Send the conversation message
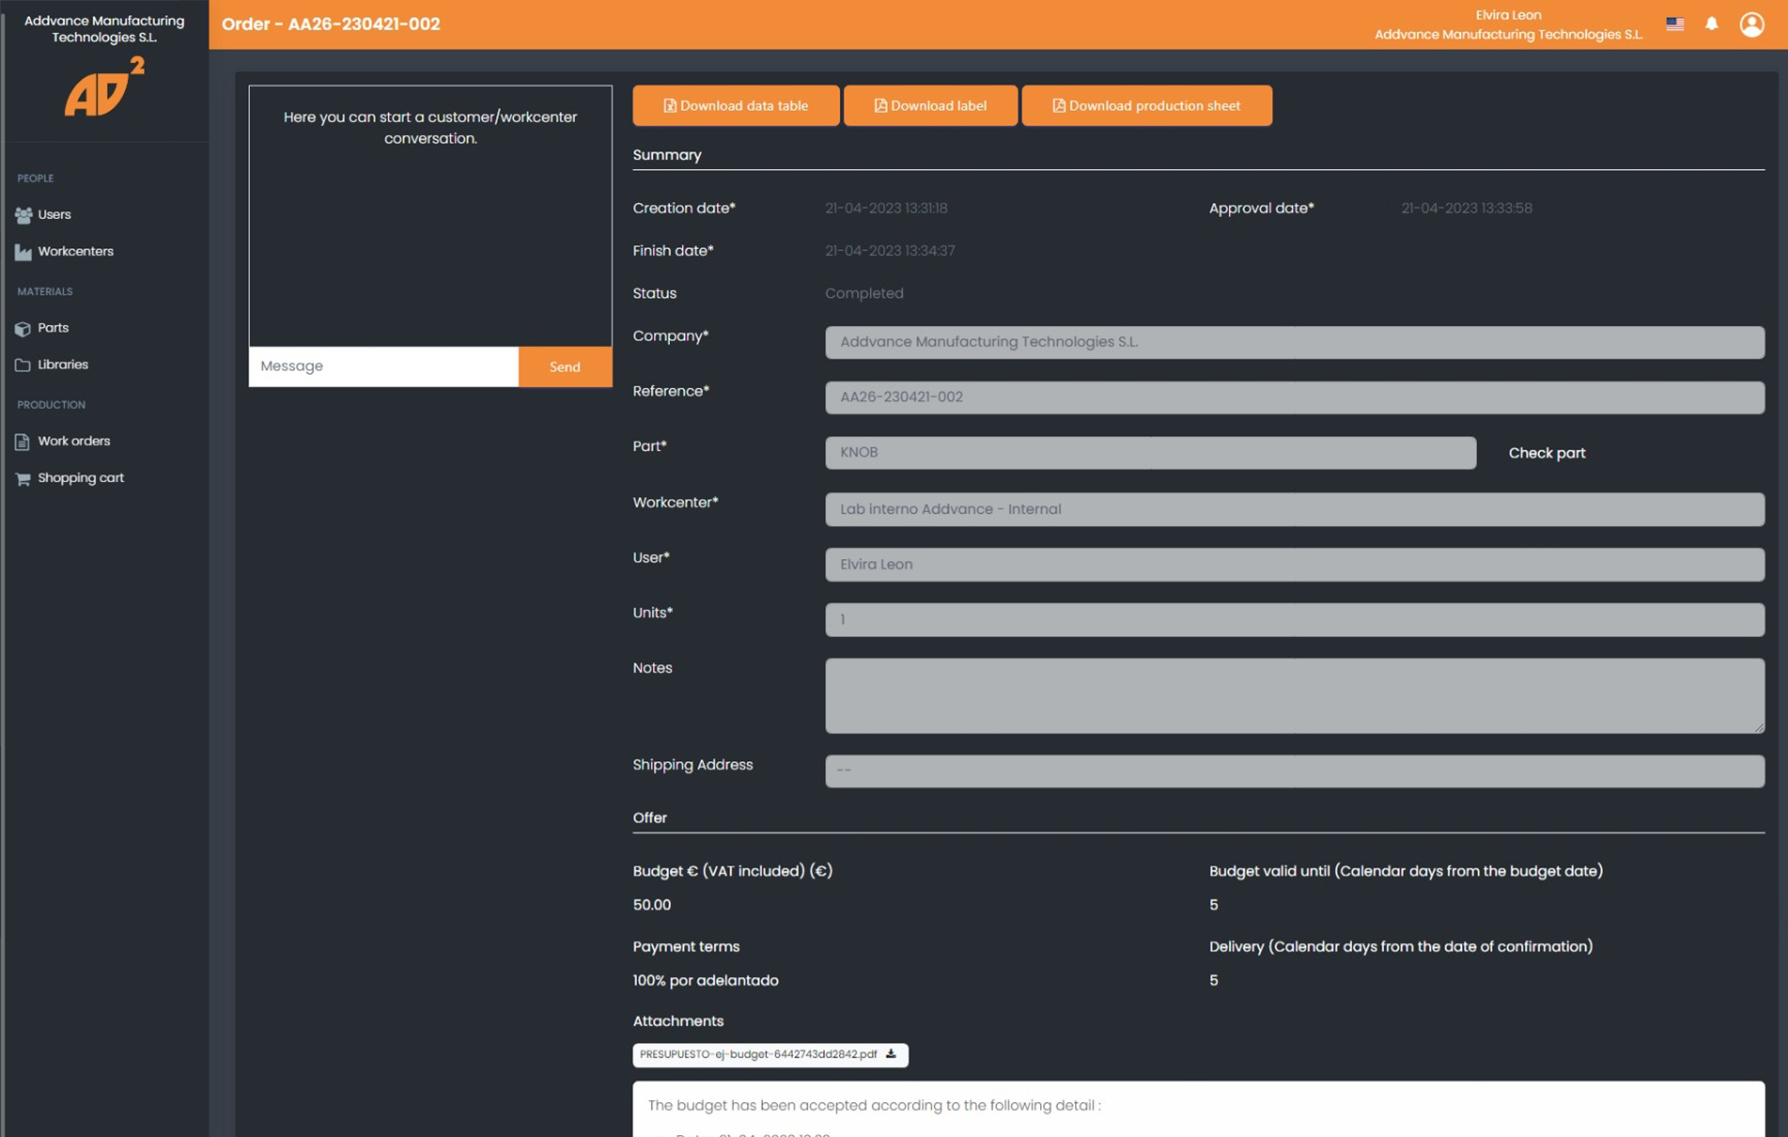This screenshot has width=1788, height=1137. pos(564,367)
